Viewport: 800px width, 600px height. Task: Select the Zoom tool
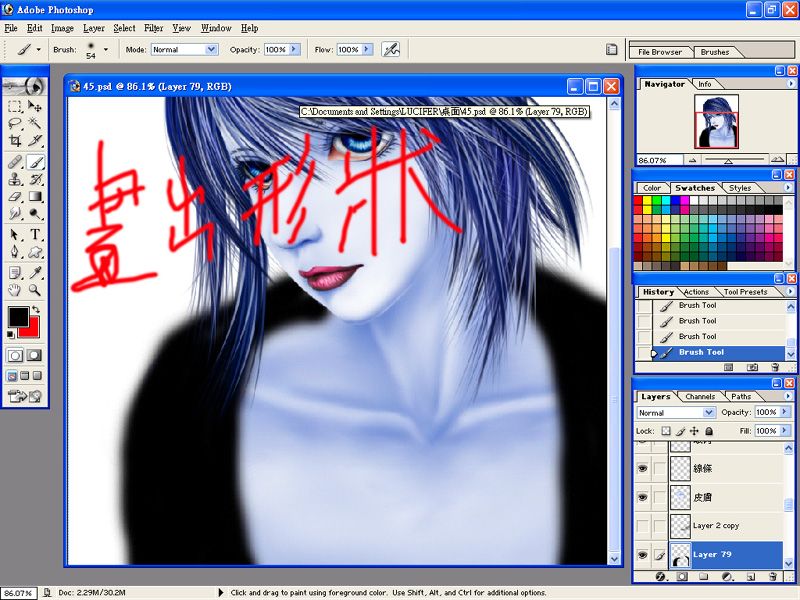[x=35, y=290]
